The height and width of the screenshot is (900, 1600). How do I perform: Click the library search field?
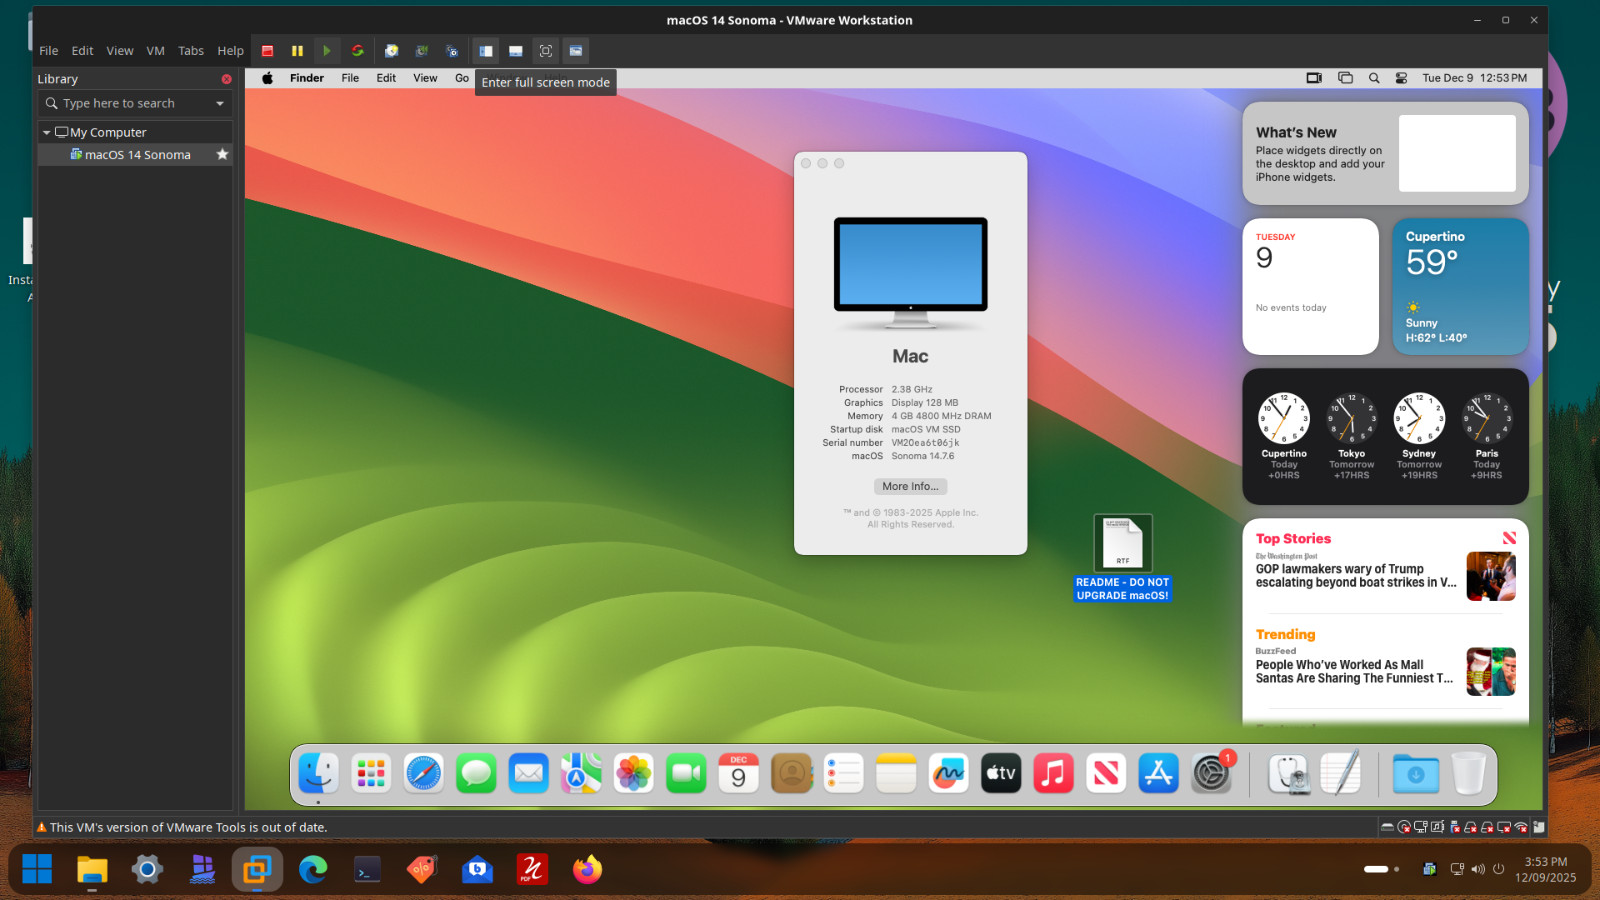pyautogui.click(x=135, y=103)
